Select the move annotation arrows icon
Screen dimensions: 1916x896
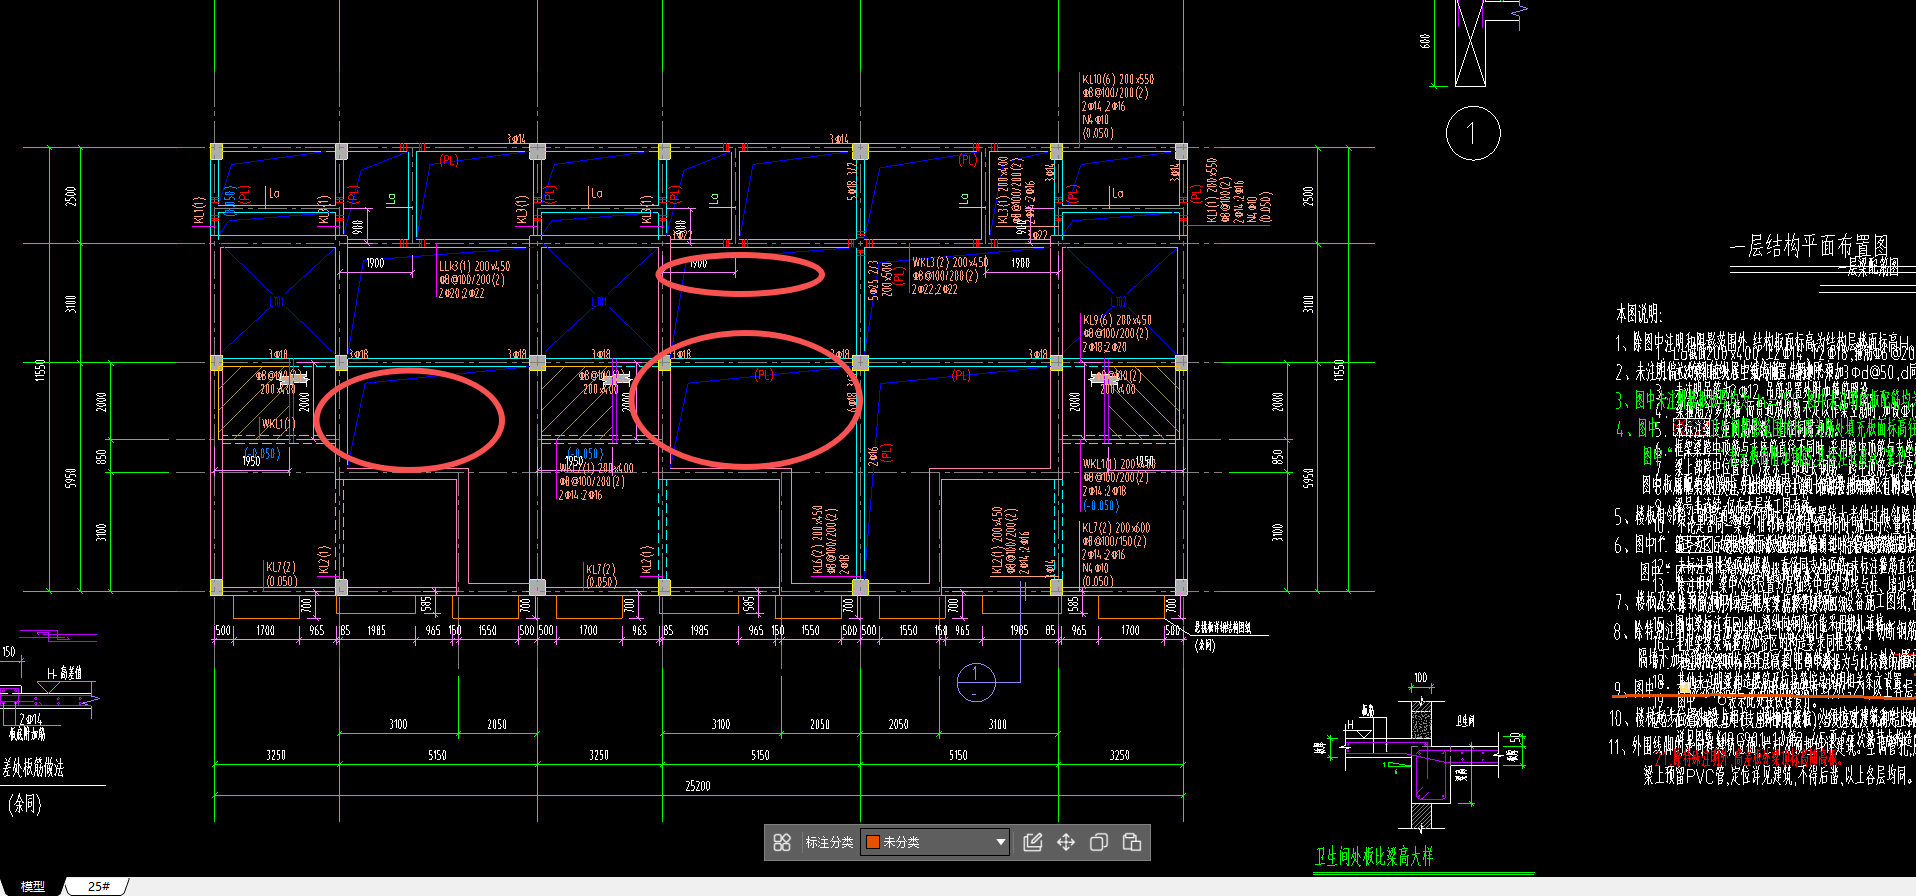pos(1066,842)
